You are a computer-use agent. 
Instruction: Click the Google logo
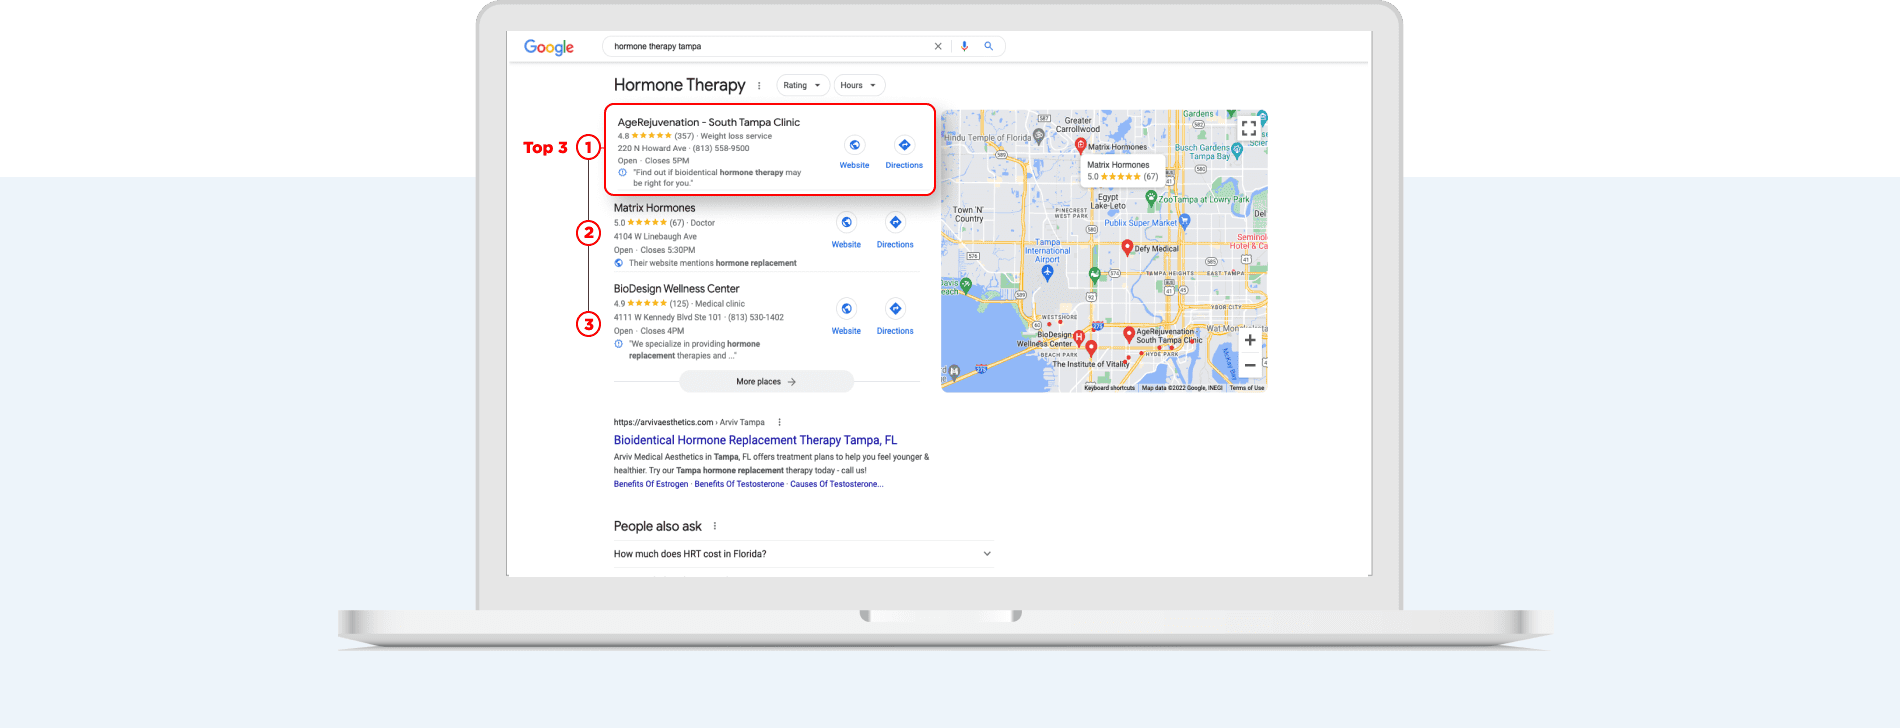pyautogui.click(x=549, y=47)
